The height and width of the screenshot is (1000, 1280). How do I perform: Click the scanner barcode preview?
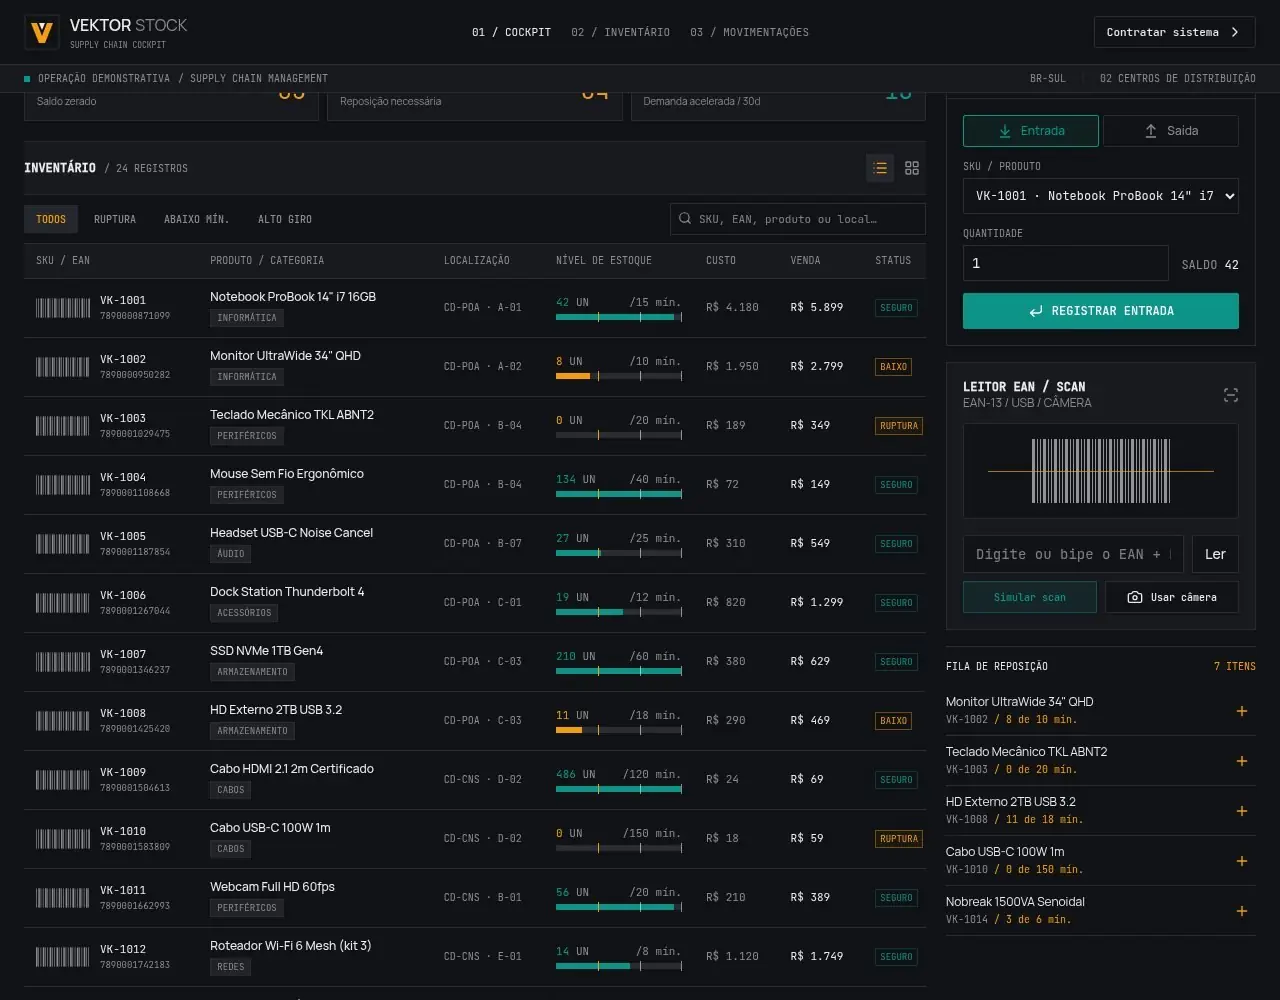(1101, 471)
